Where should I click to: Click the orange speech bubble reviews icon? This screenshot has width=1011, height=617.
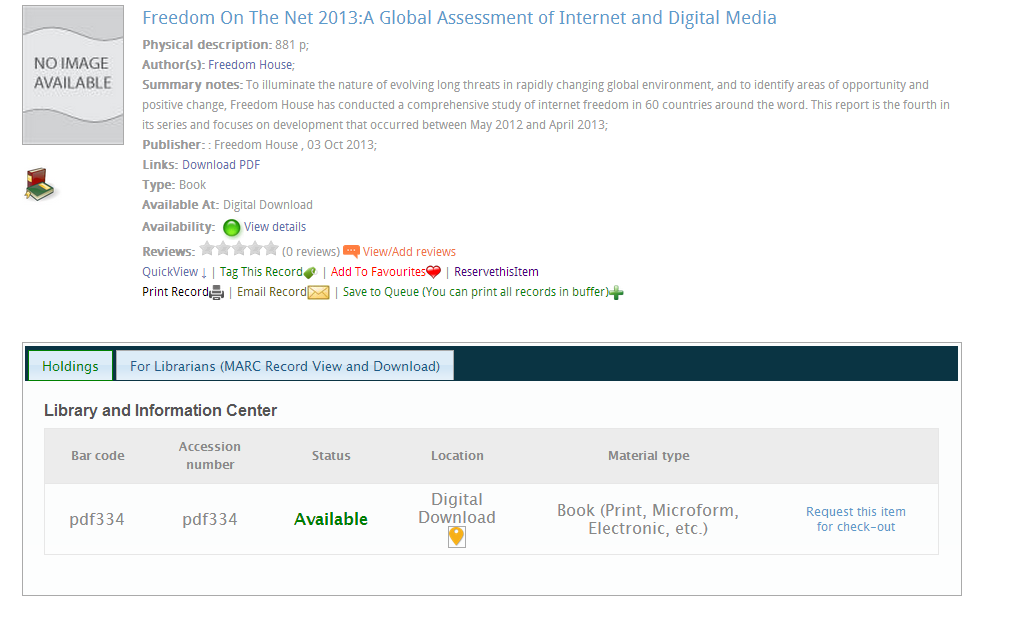point(351,252)
